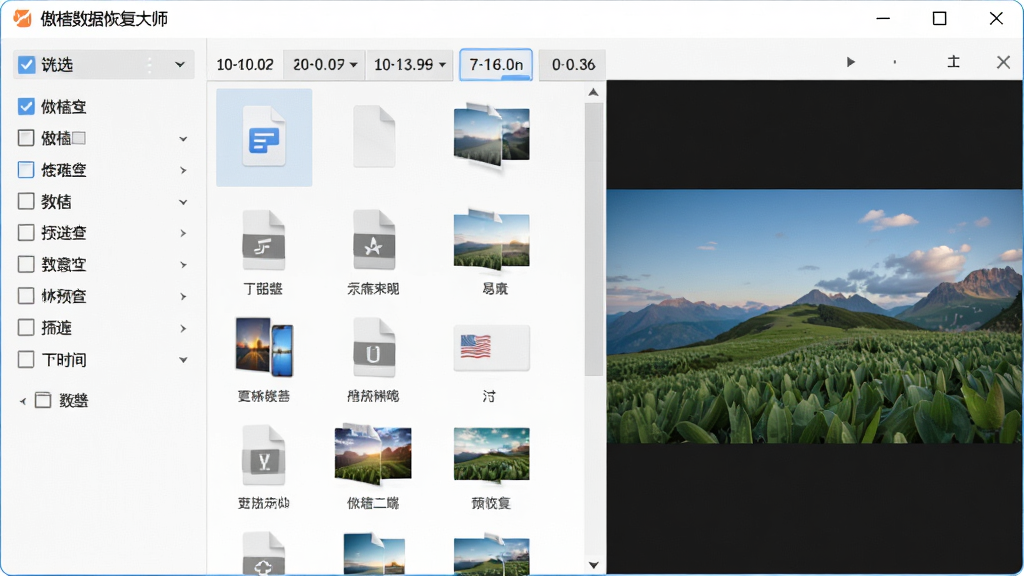Select the landscape photo stack labeled 易
Image resolution: width=1024 pixels, height=576 pixels.
tap(491, 240)
